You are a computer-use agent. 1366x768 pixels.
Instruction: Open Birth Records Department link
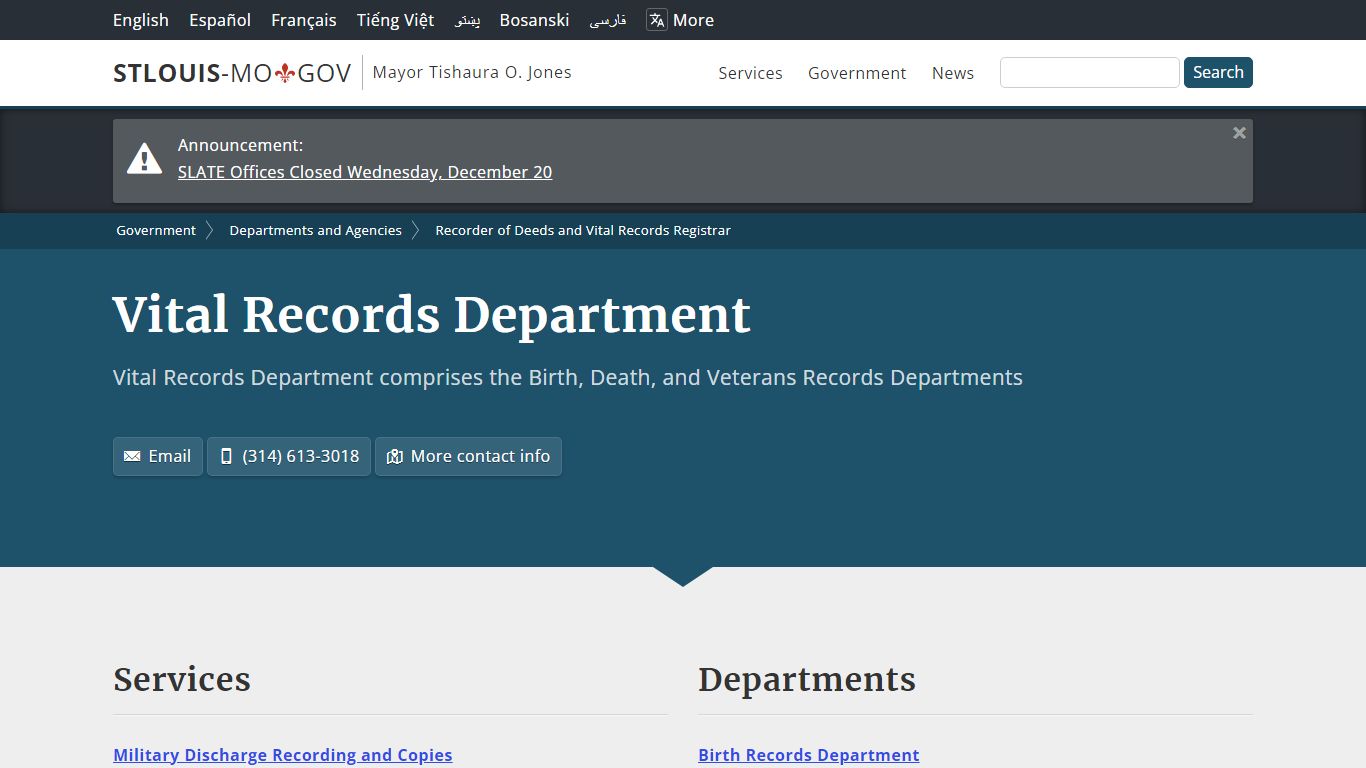coord(809,755)
